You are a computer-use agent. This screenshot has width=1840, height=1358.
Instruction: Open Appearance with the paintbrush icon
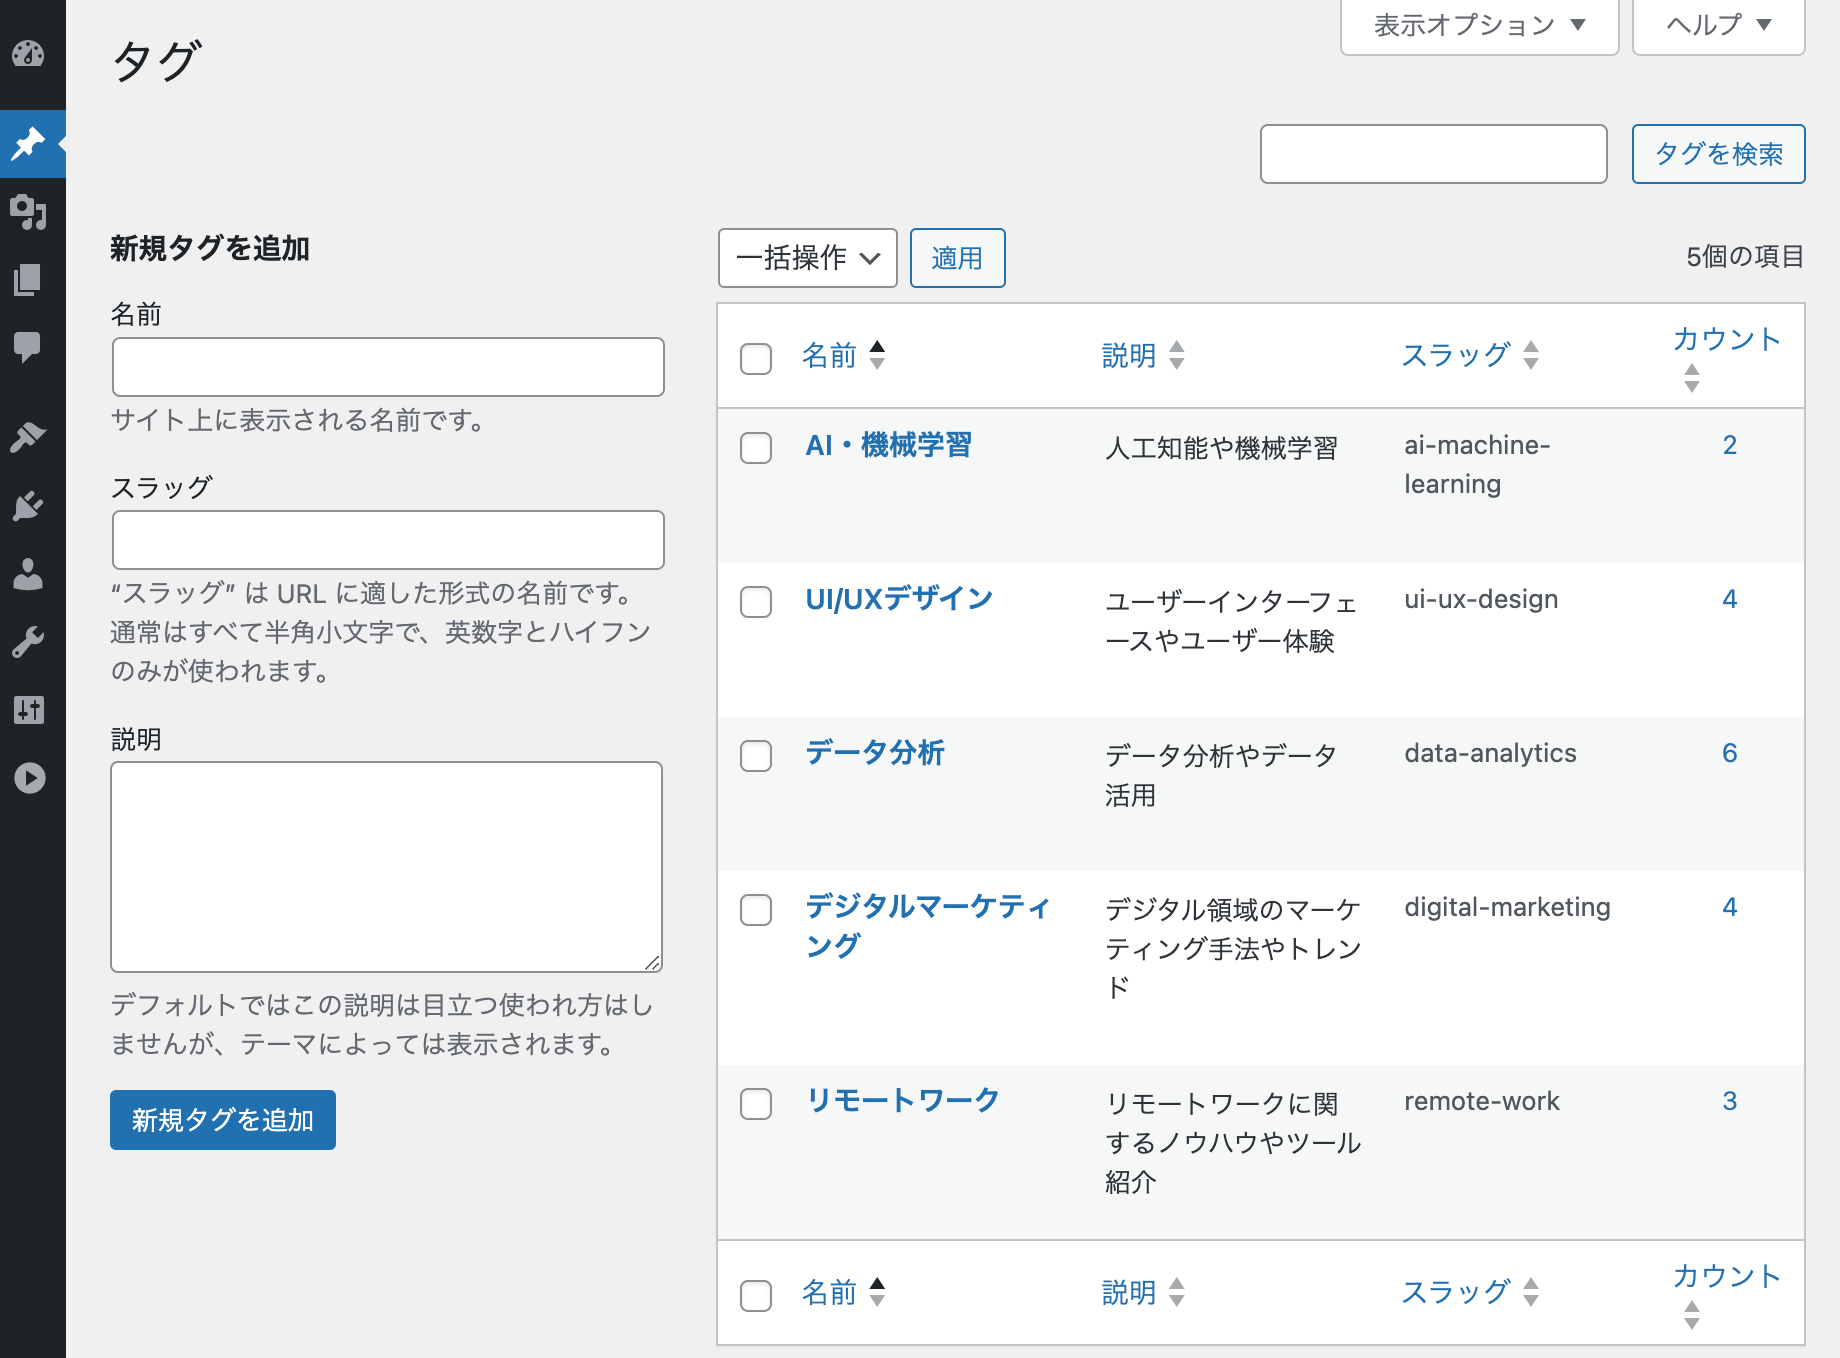[28, 437]
